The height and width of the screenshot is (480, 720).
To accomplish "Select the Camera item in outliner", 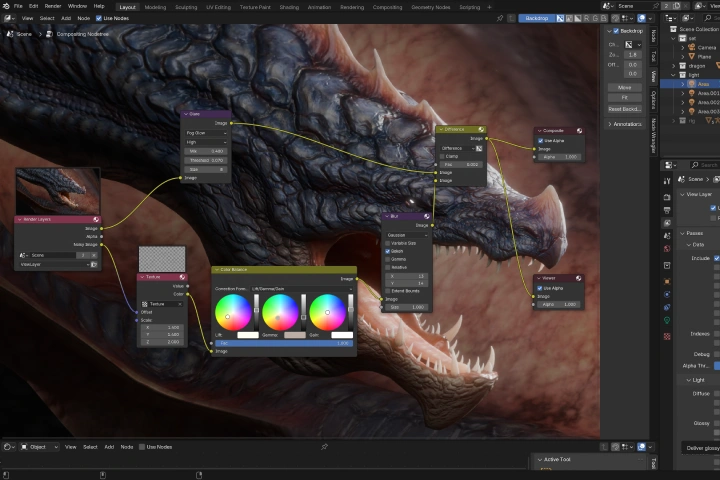I will point(706,47).
